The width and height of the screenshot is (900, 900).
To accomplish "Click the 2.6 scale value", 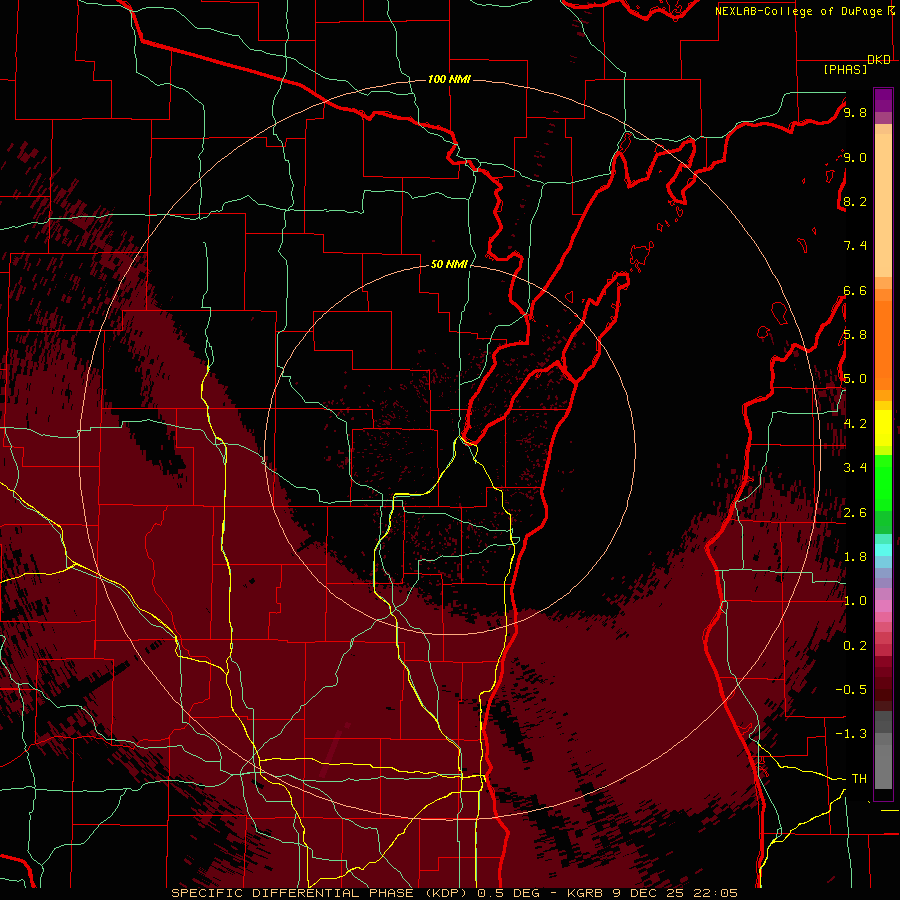I will pyautogui.click(x=855, y=513).
